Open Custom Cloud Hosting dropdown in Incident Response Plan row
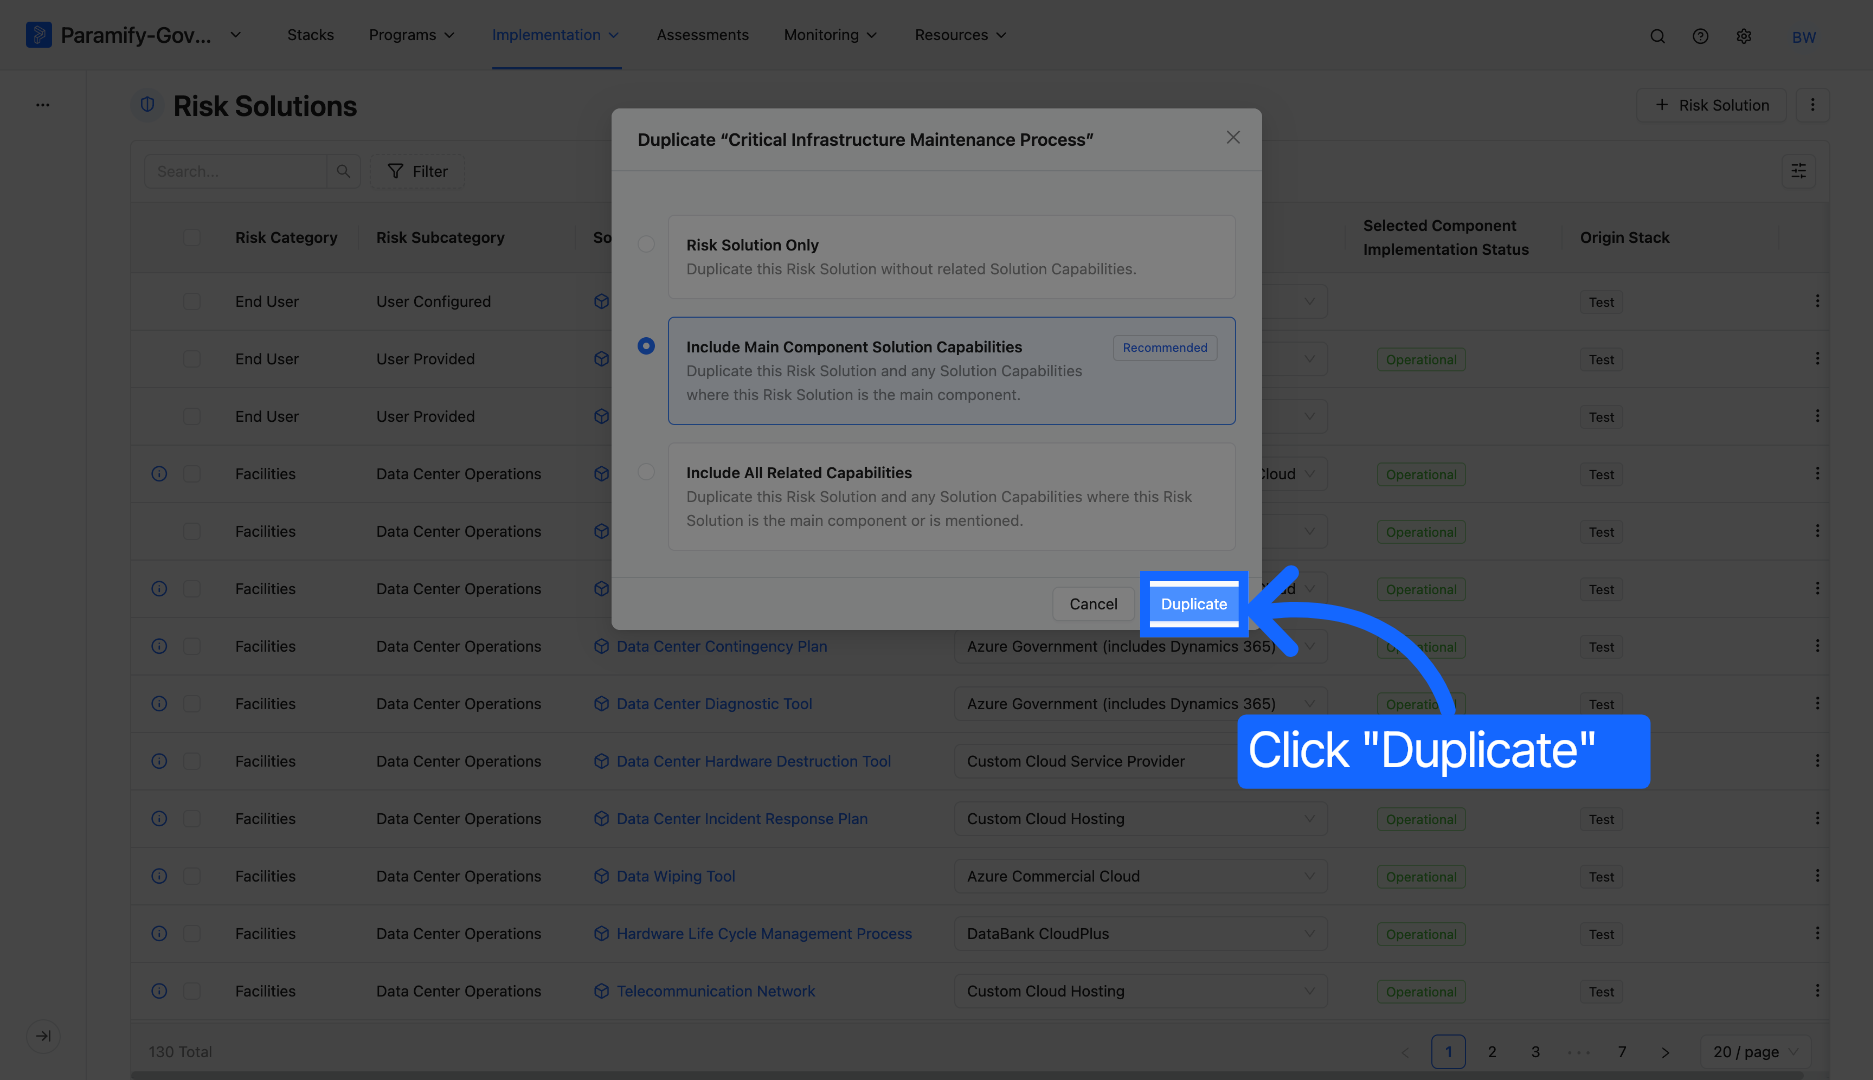This screenshot has height=1080, width=1873. [x=1140, y=819]
